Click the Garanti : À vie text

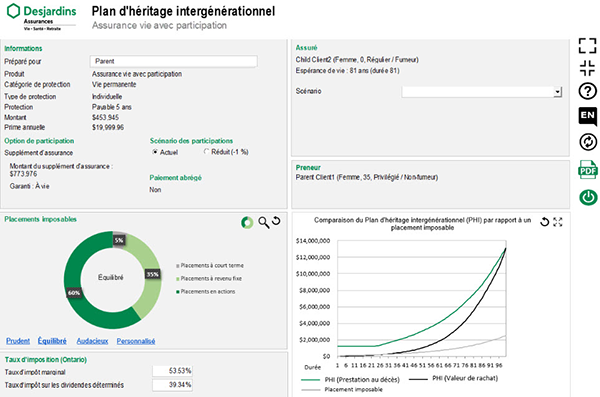pos(29,186)
